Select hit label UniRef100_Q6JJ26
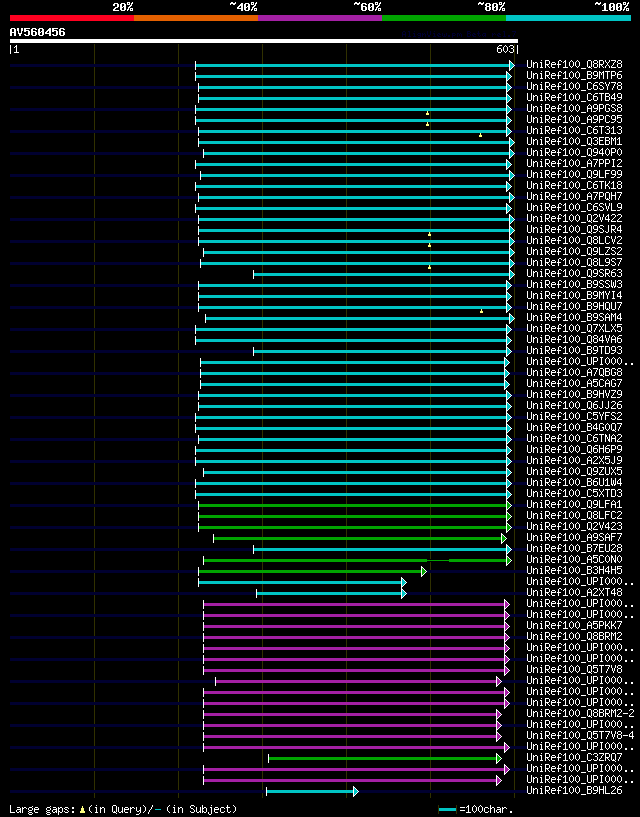 click(574, 405)
